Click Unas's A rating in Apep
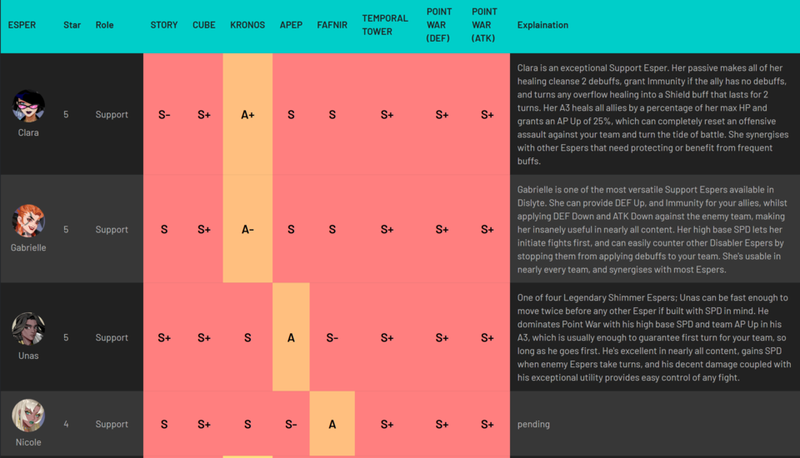The image size is (800, 458). click(291, 337)
